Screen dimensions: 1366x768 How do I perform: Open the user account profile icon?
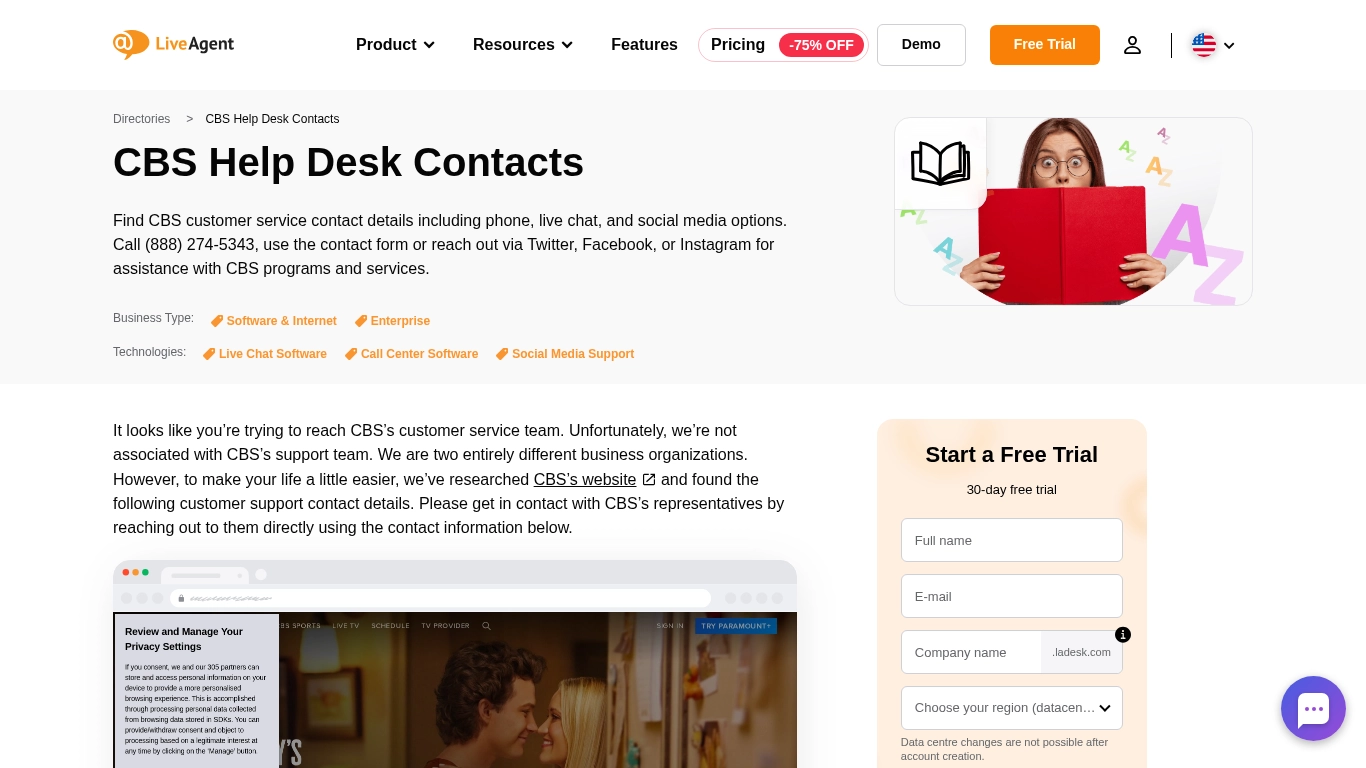click(1132, 45)
